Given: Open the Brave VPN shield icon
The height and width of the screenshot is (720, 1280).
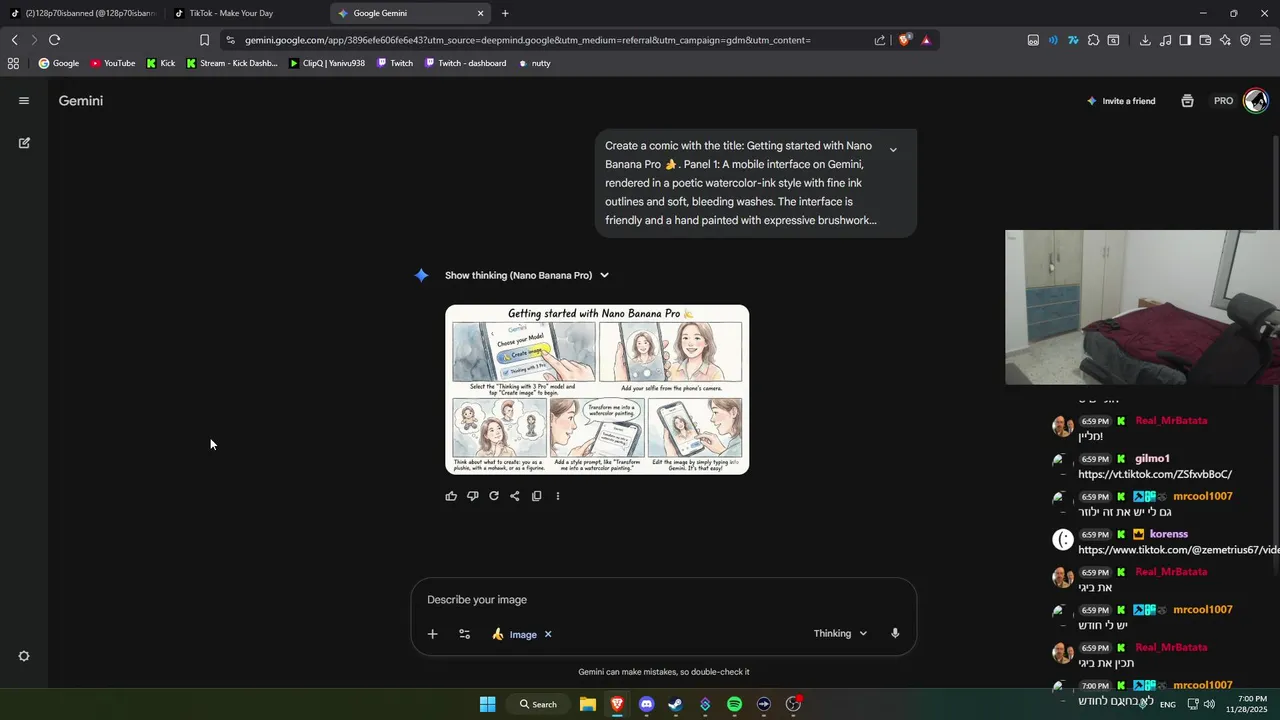Looking at the screenshot, I should click(x=1245, y=40).
